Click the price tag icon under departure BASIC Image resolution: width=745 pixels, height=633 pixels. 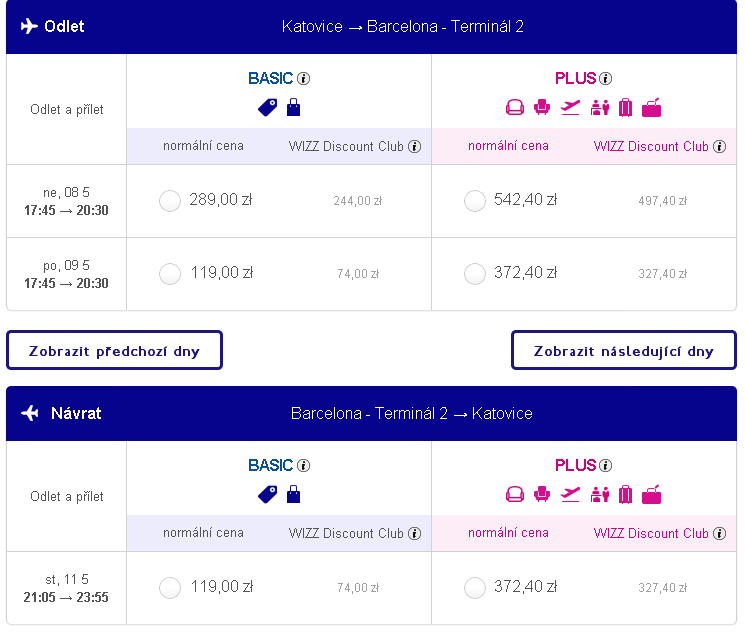click(267, 107)
